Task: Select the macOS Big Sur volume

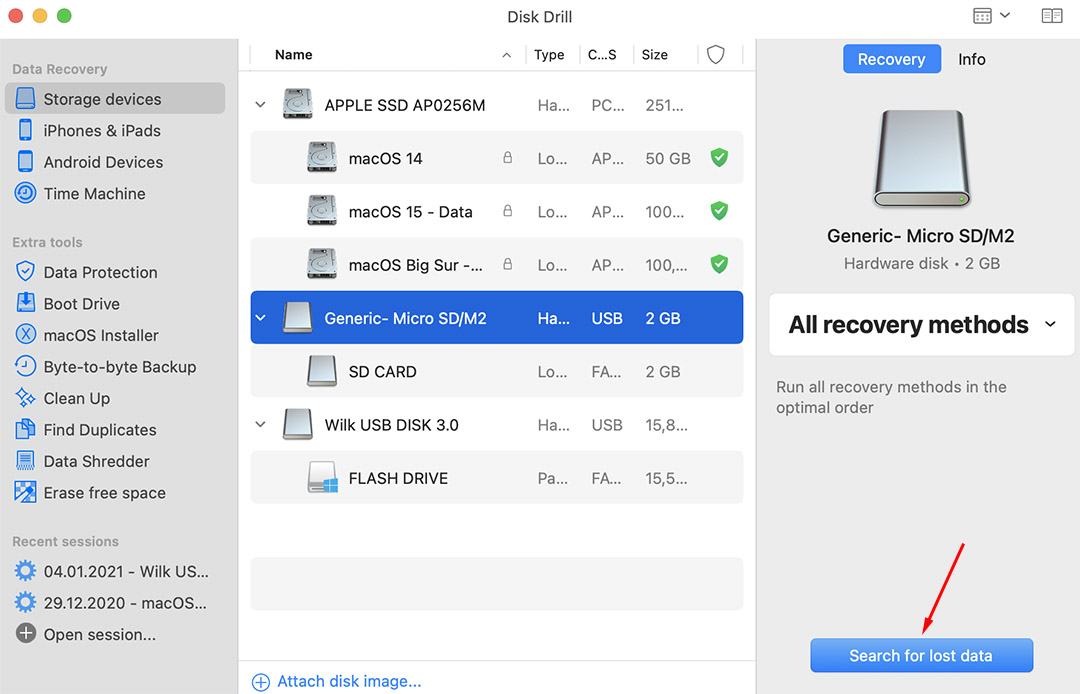Action: 497,264
